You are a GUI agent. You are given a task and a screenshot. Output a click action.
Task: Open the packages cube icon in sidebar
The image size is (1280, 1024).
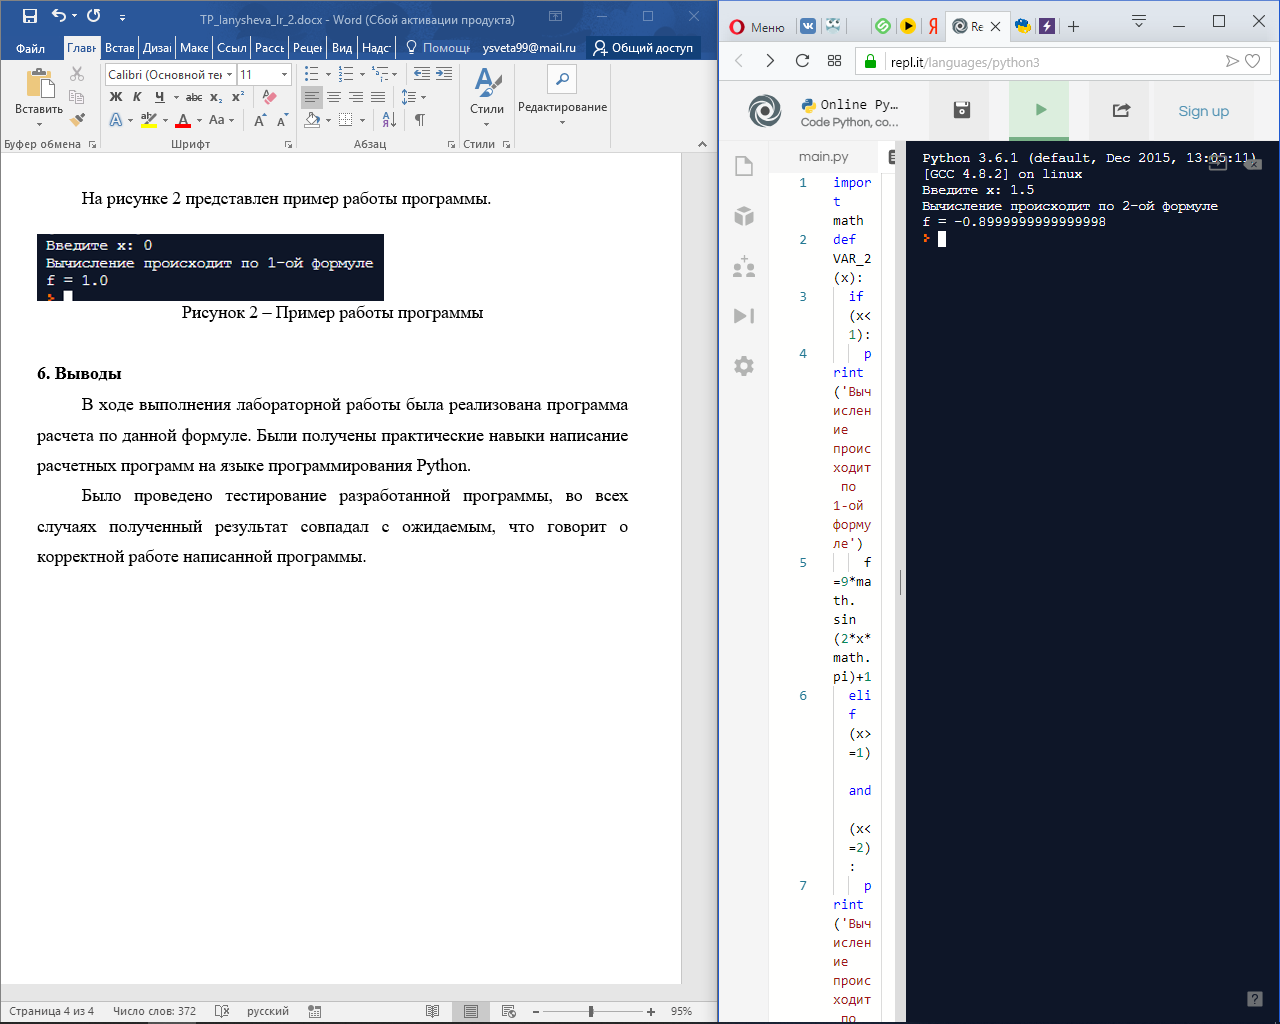point(744,216)
